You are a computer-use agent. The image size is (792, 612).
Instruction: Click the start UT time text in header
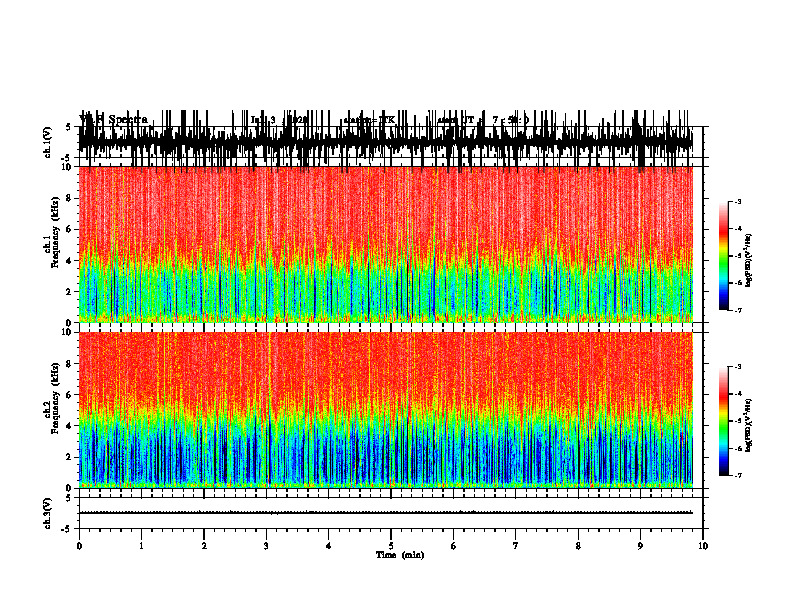pyautogui.click(x=483, y=120)
